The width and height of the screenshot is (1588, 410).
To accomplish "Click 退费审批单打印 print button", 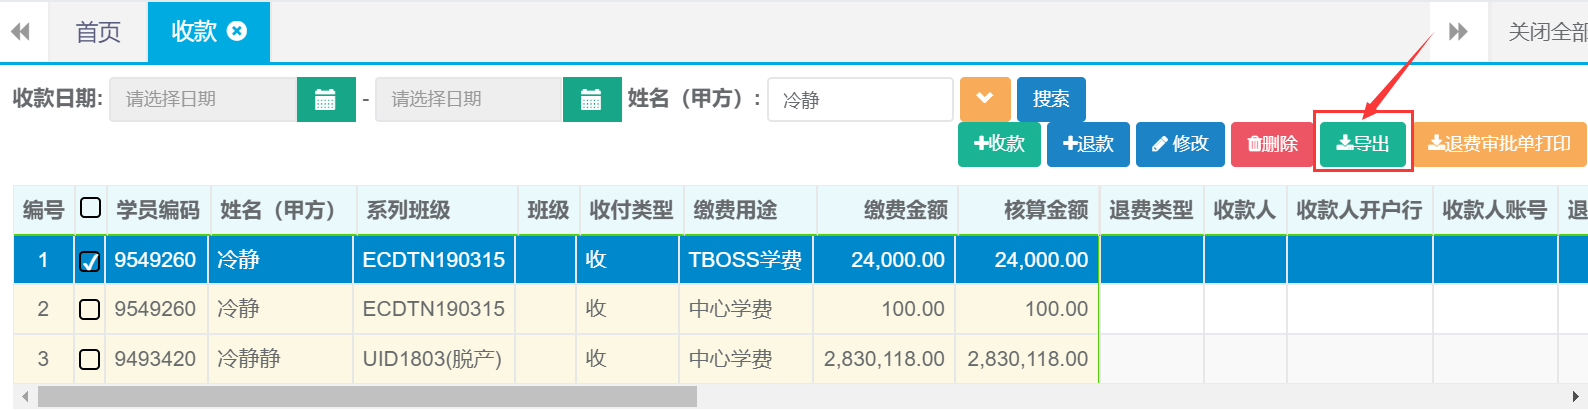I will pos(1499,144).
